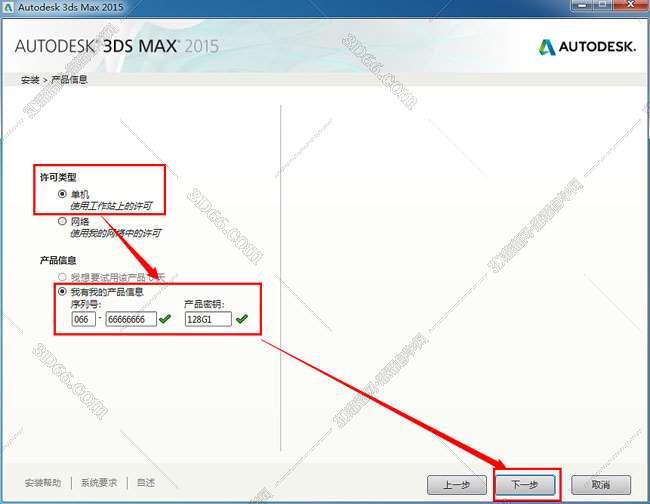Click the green checkmark beside the serial number
650x504 pixels.
[165, 319]
